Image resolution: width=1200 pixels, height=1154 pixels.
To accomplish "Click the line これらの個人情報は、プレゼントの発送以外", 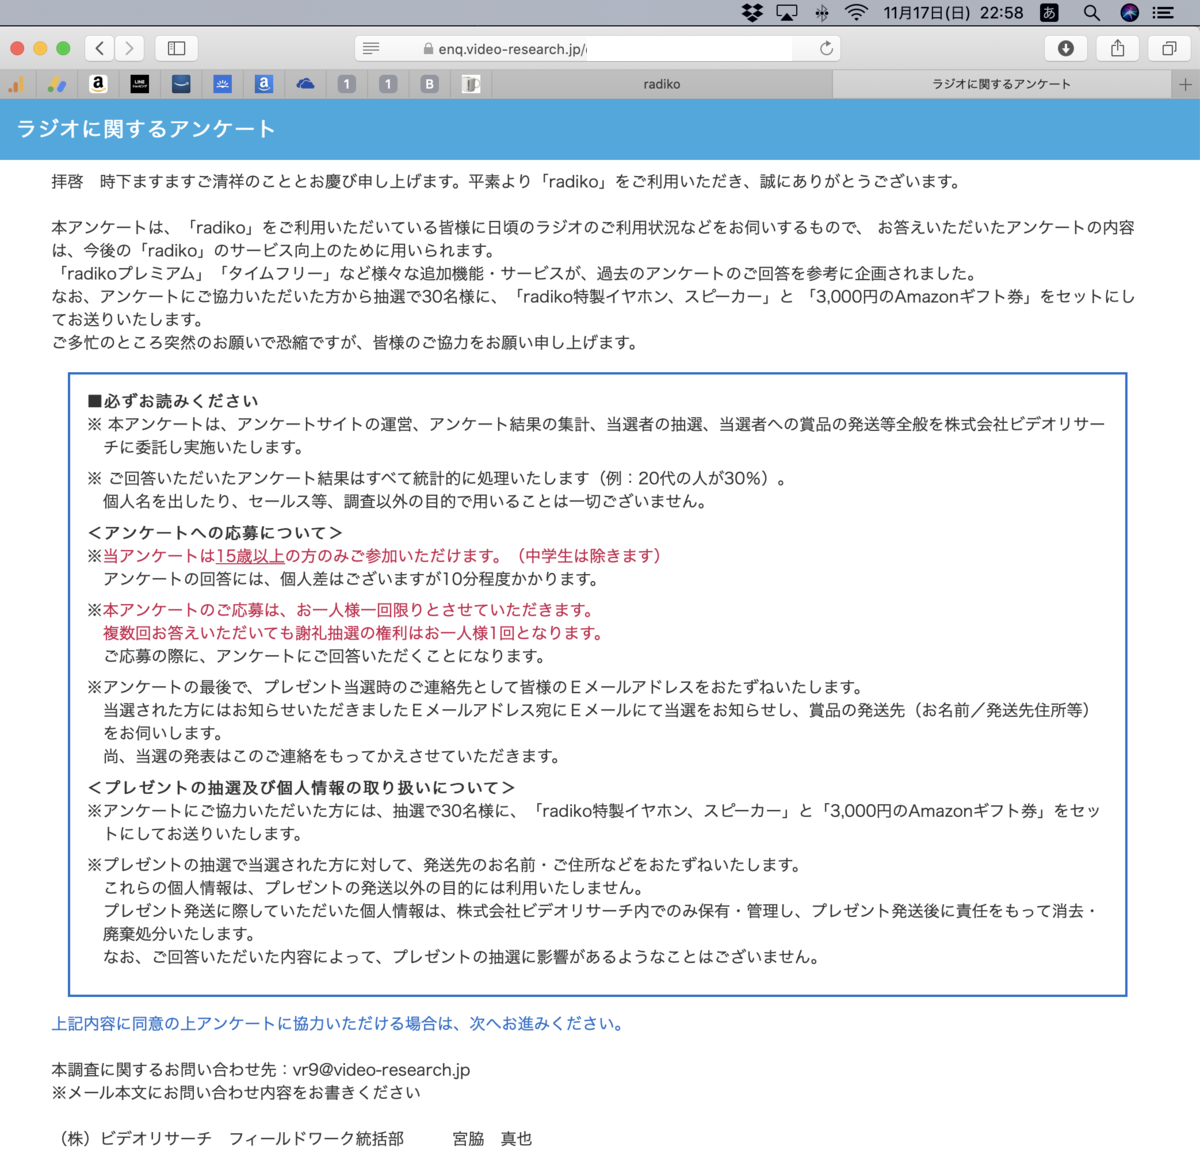I will [x=373, y=887].
